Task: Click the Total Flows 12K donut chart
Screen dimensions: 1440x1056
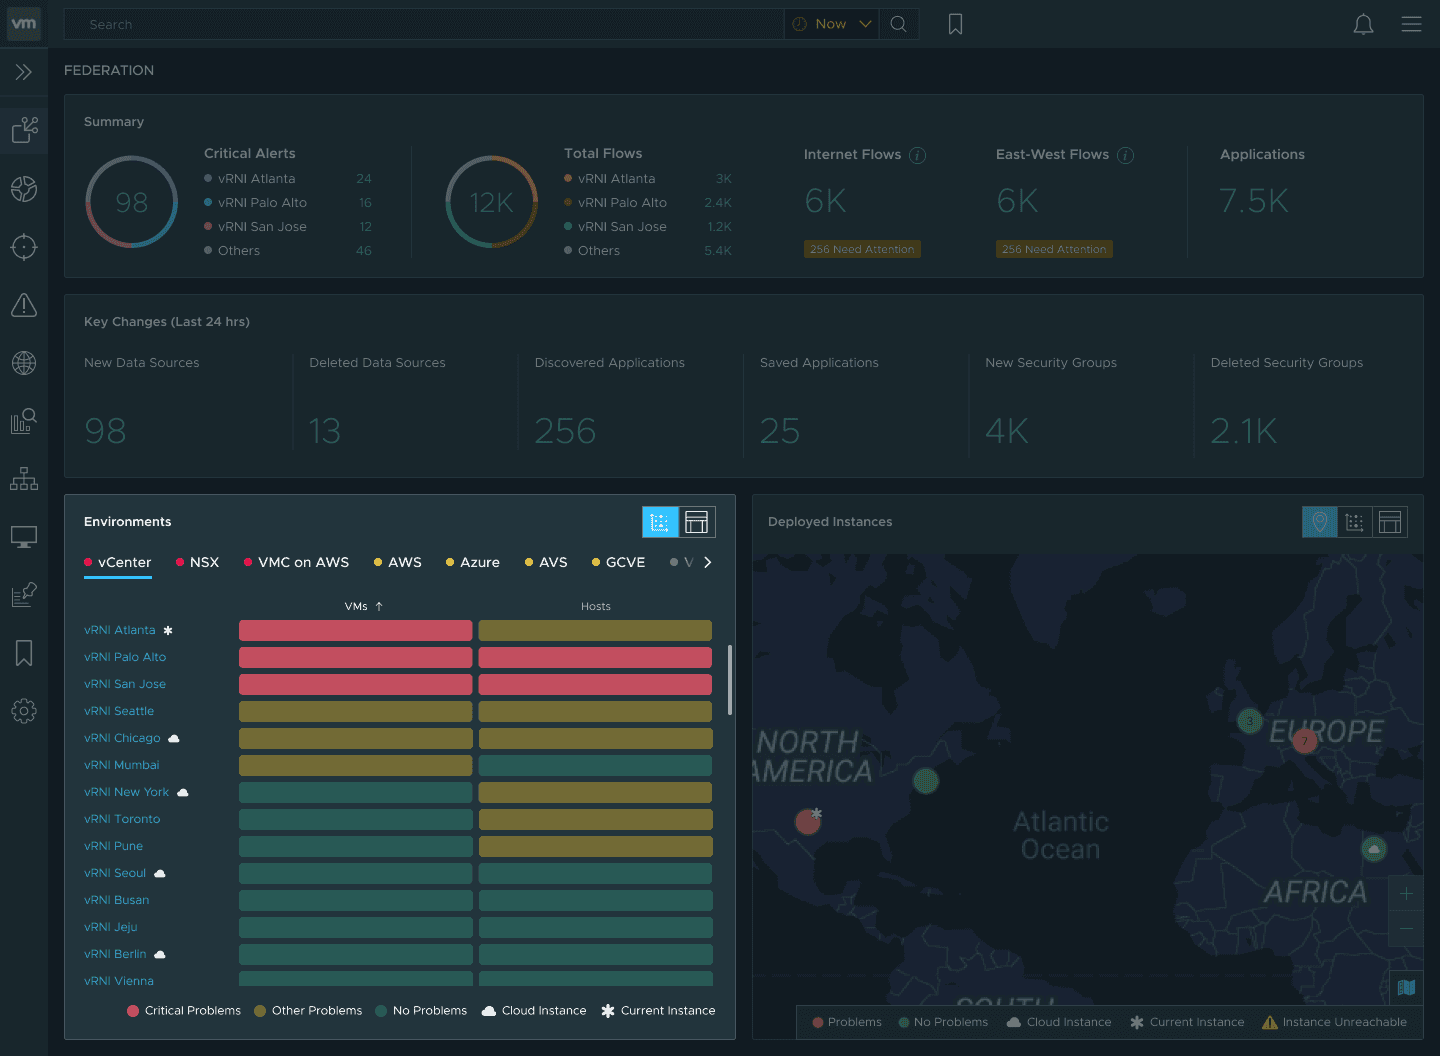Action: pos(492,202)
